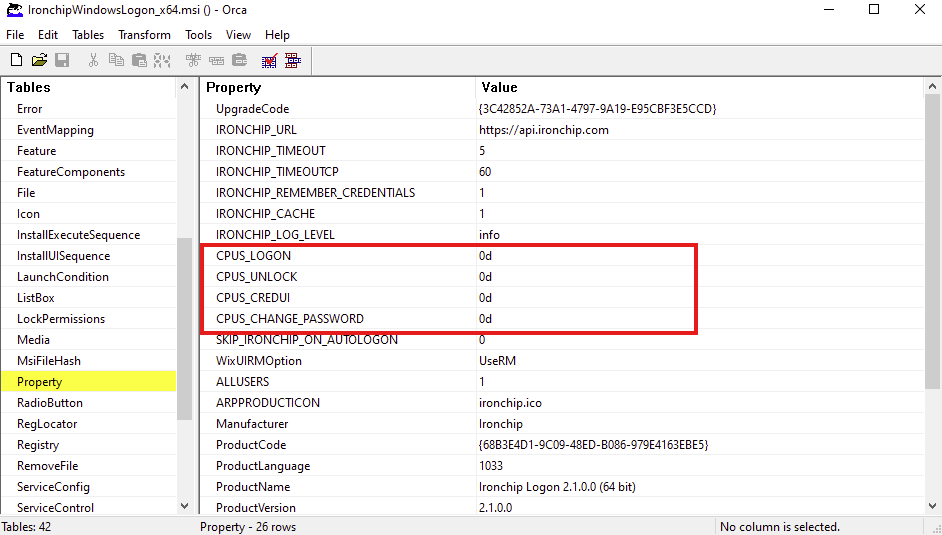Select the Registry table in the list
Image resolution: width=942 pixels, height=535 pixels.
point(38,445)
